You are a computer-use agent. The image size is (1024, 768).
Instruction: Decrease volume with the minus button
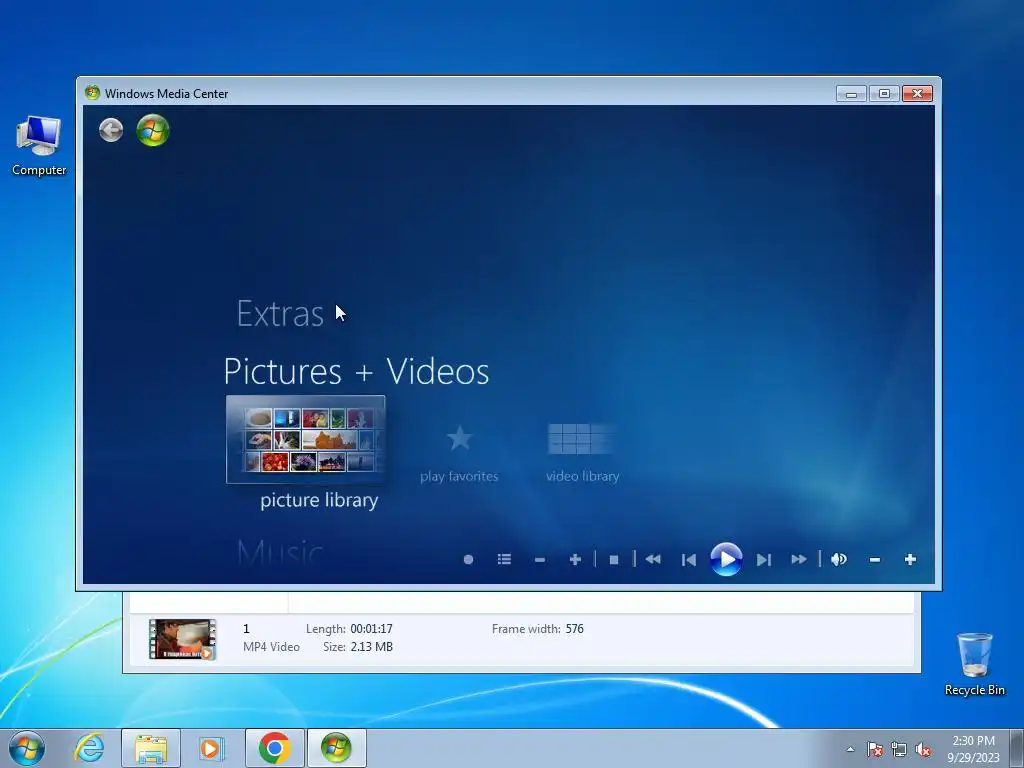875,560
